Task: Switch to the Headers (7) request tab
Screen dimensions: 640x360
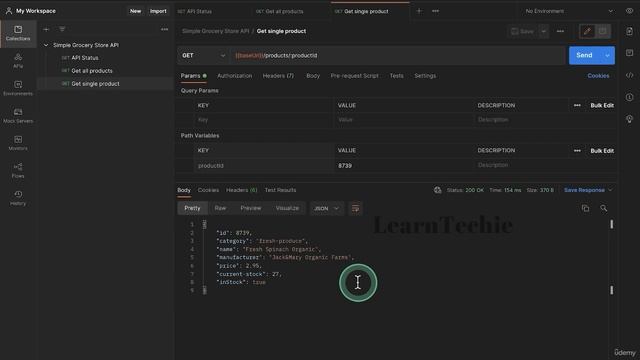Action: pyautogui.click(x=278, y=76)
